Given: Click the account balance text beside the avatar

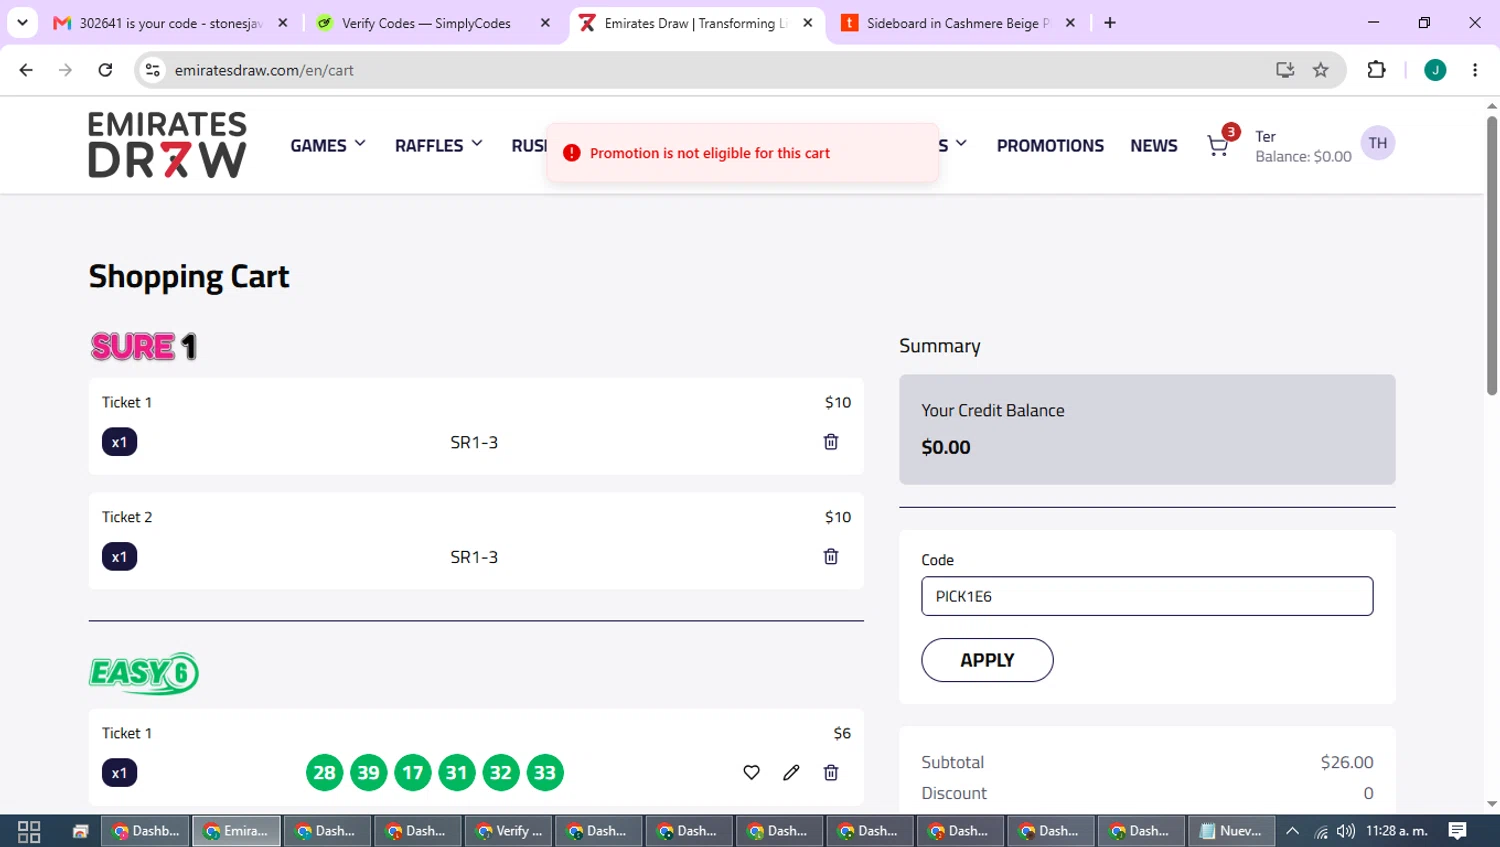Looking at the screenshot, I should pyautogui.click(x=1303, y=157).
